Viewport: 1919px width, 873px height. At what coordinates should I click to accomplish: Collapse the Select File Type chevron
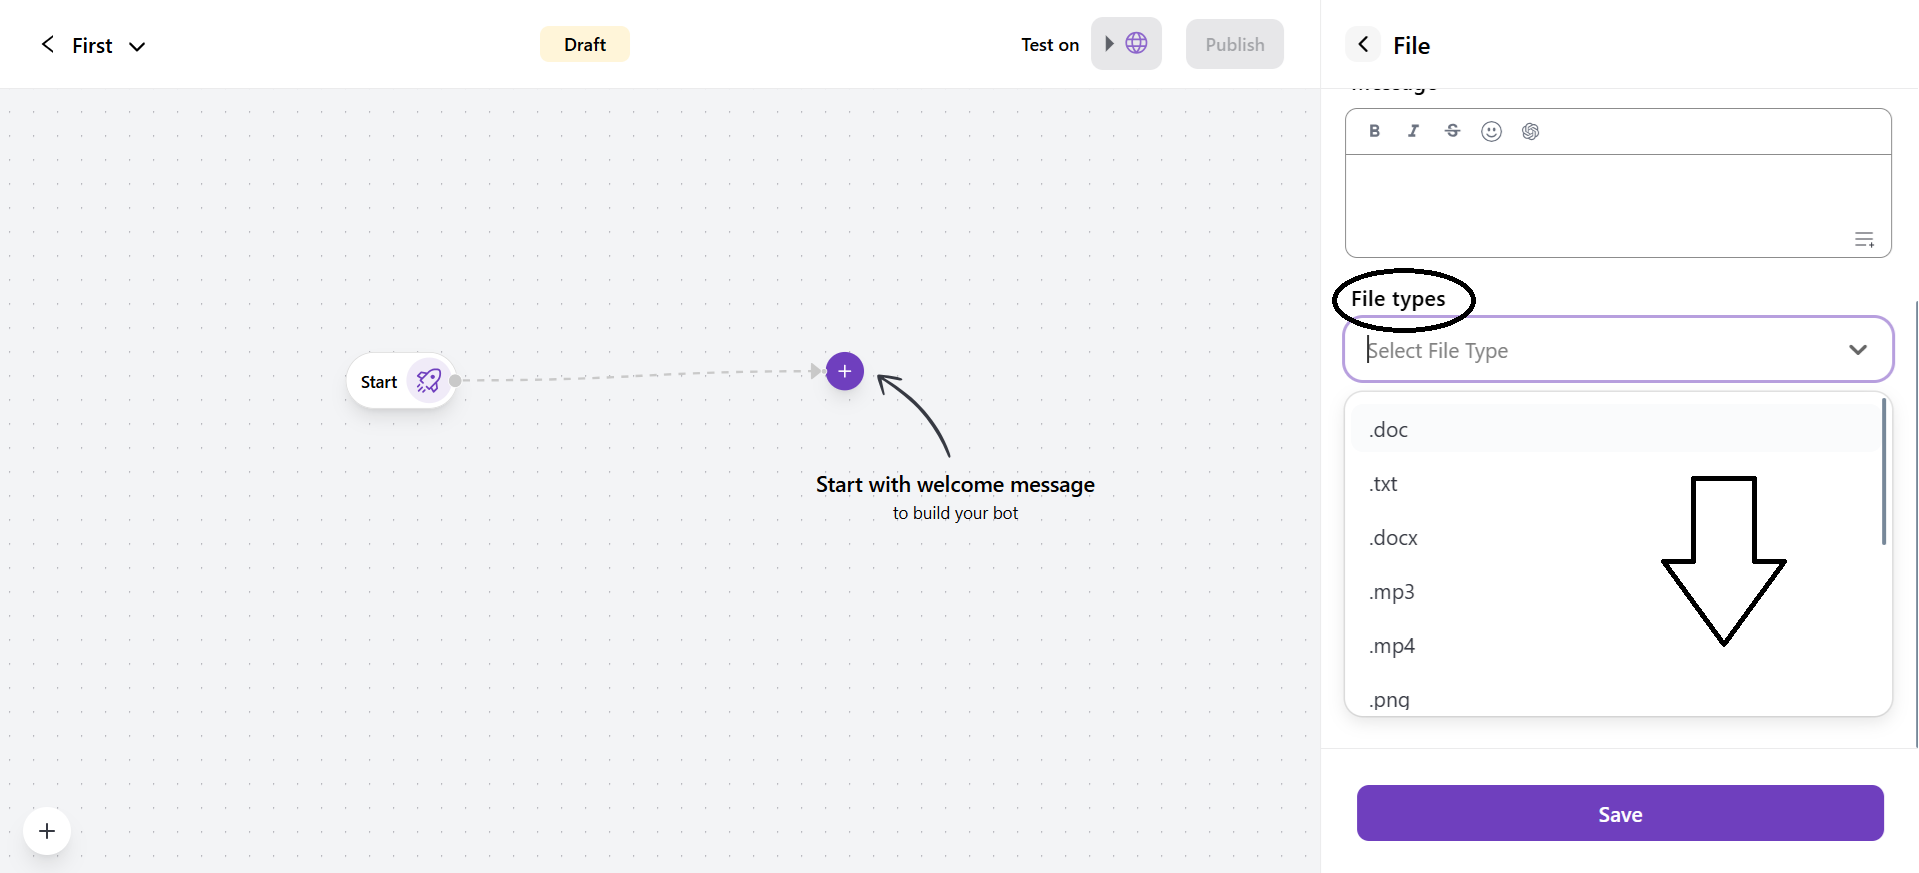(x=1857, y=350)
